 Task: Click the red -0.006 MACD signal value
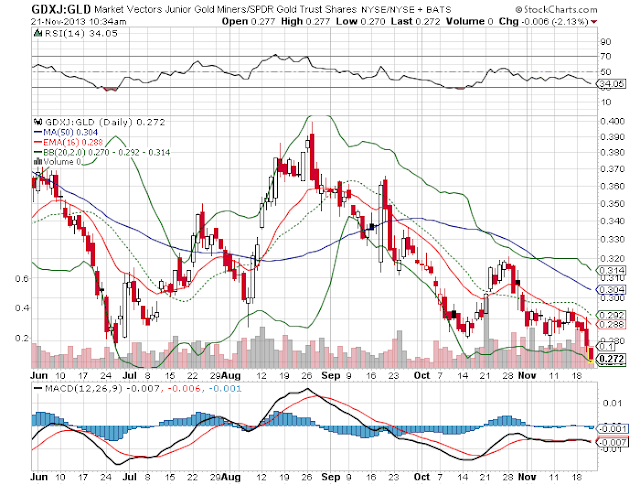184,388
